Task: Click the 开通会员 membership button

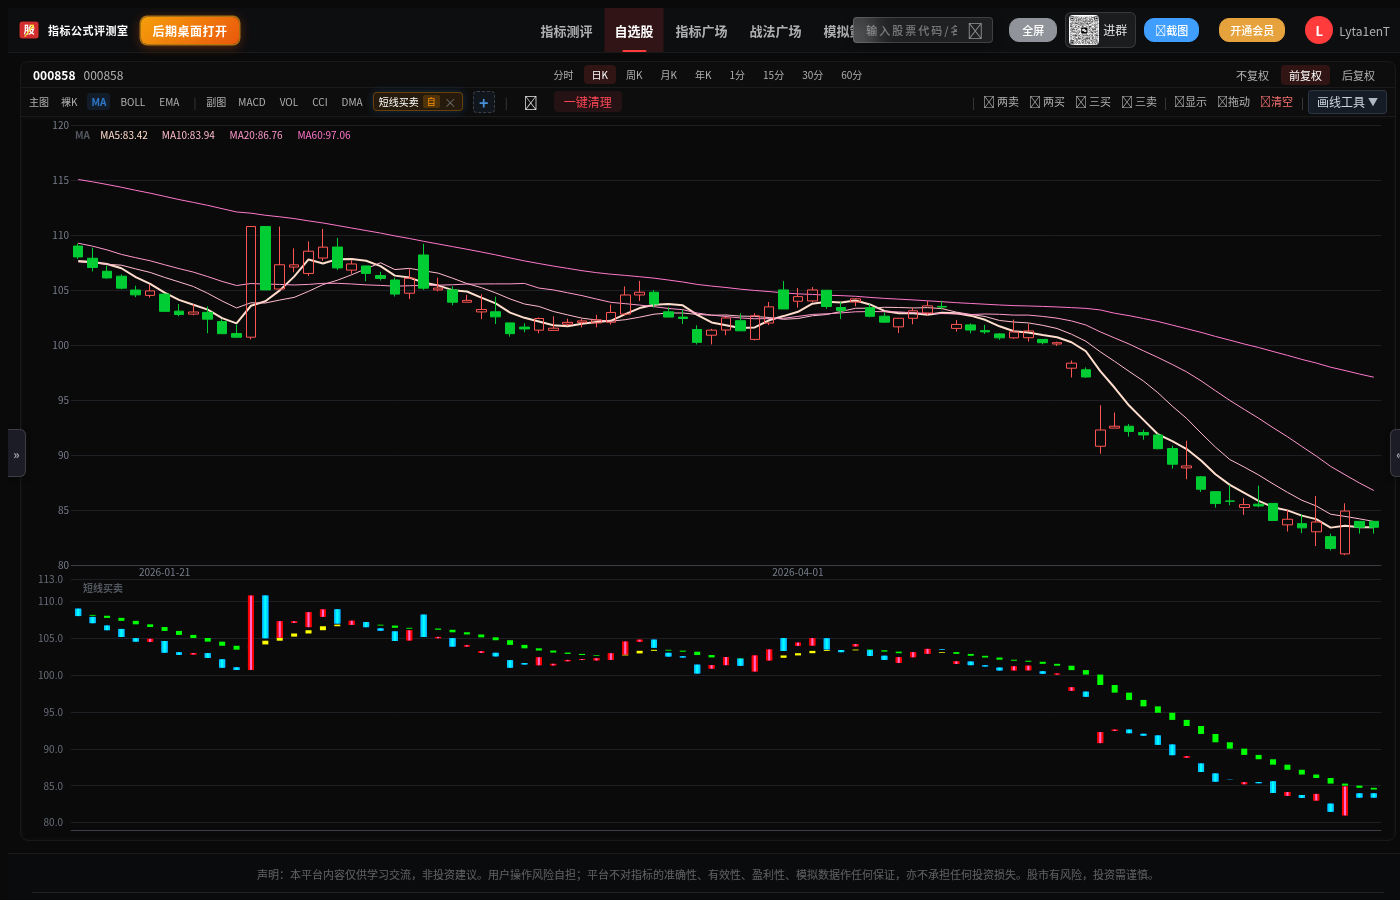Action: (x=1251, y=31)
